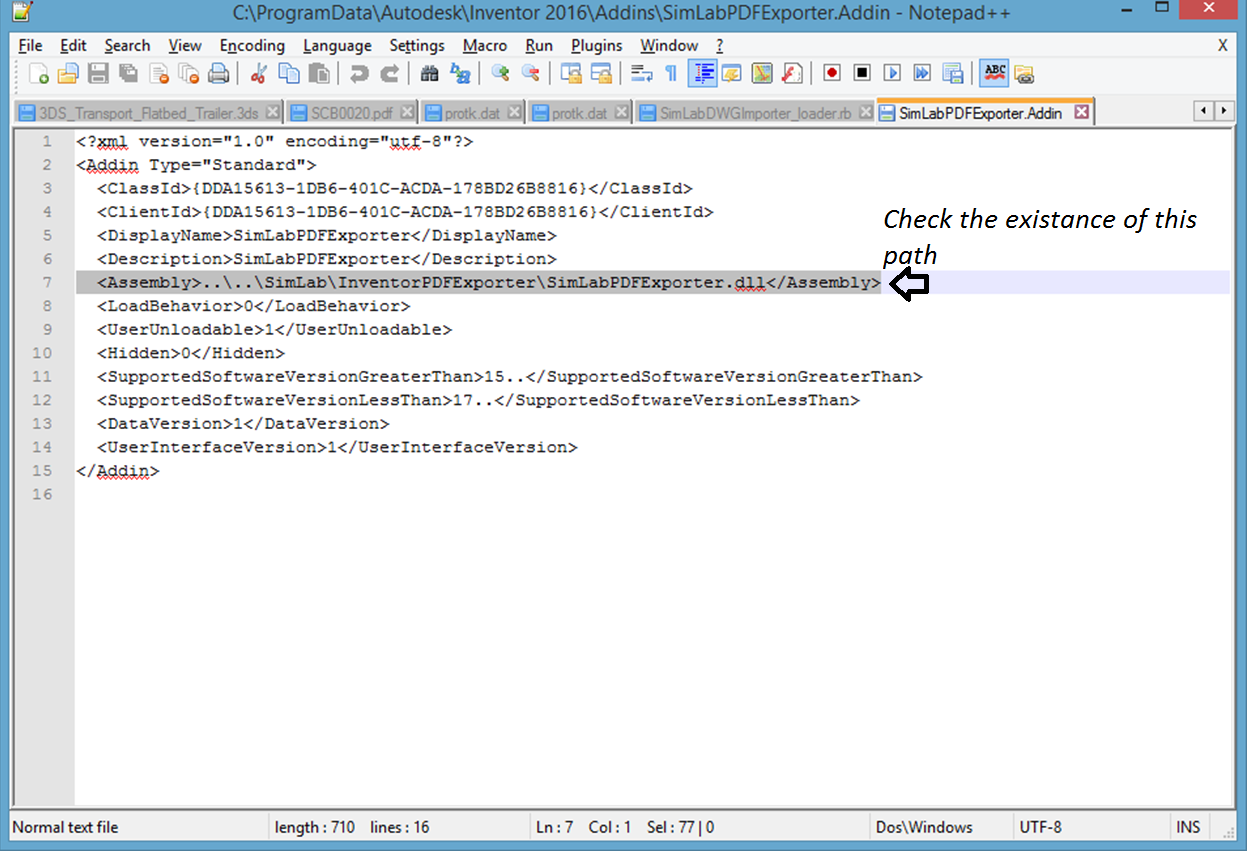This screenshot has height=852, width=1248.
Task: Click the Zoom in magnifier icon
Action: 500,73
